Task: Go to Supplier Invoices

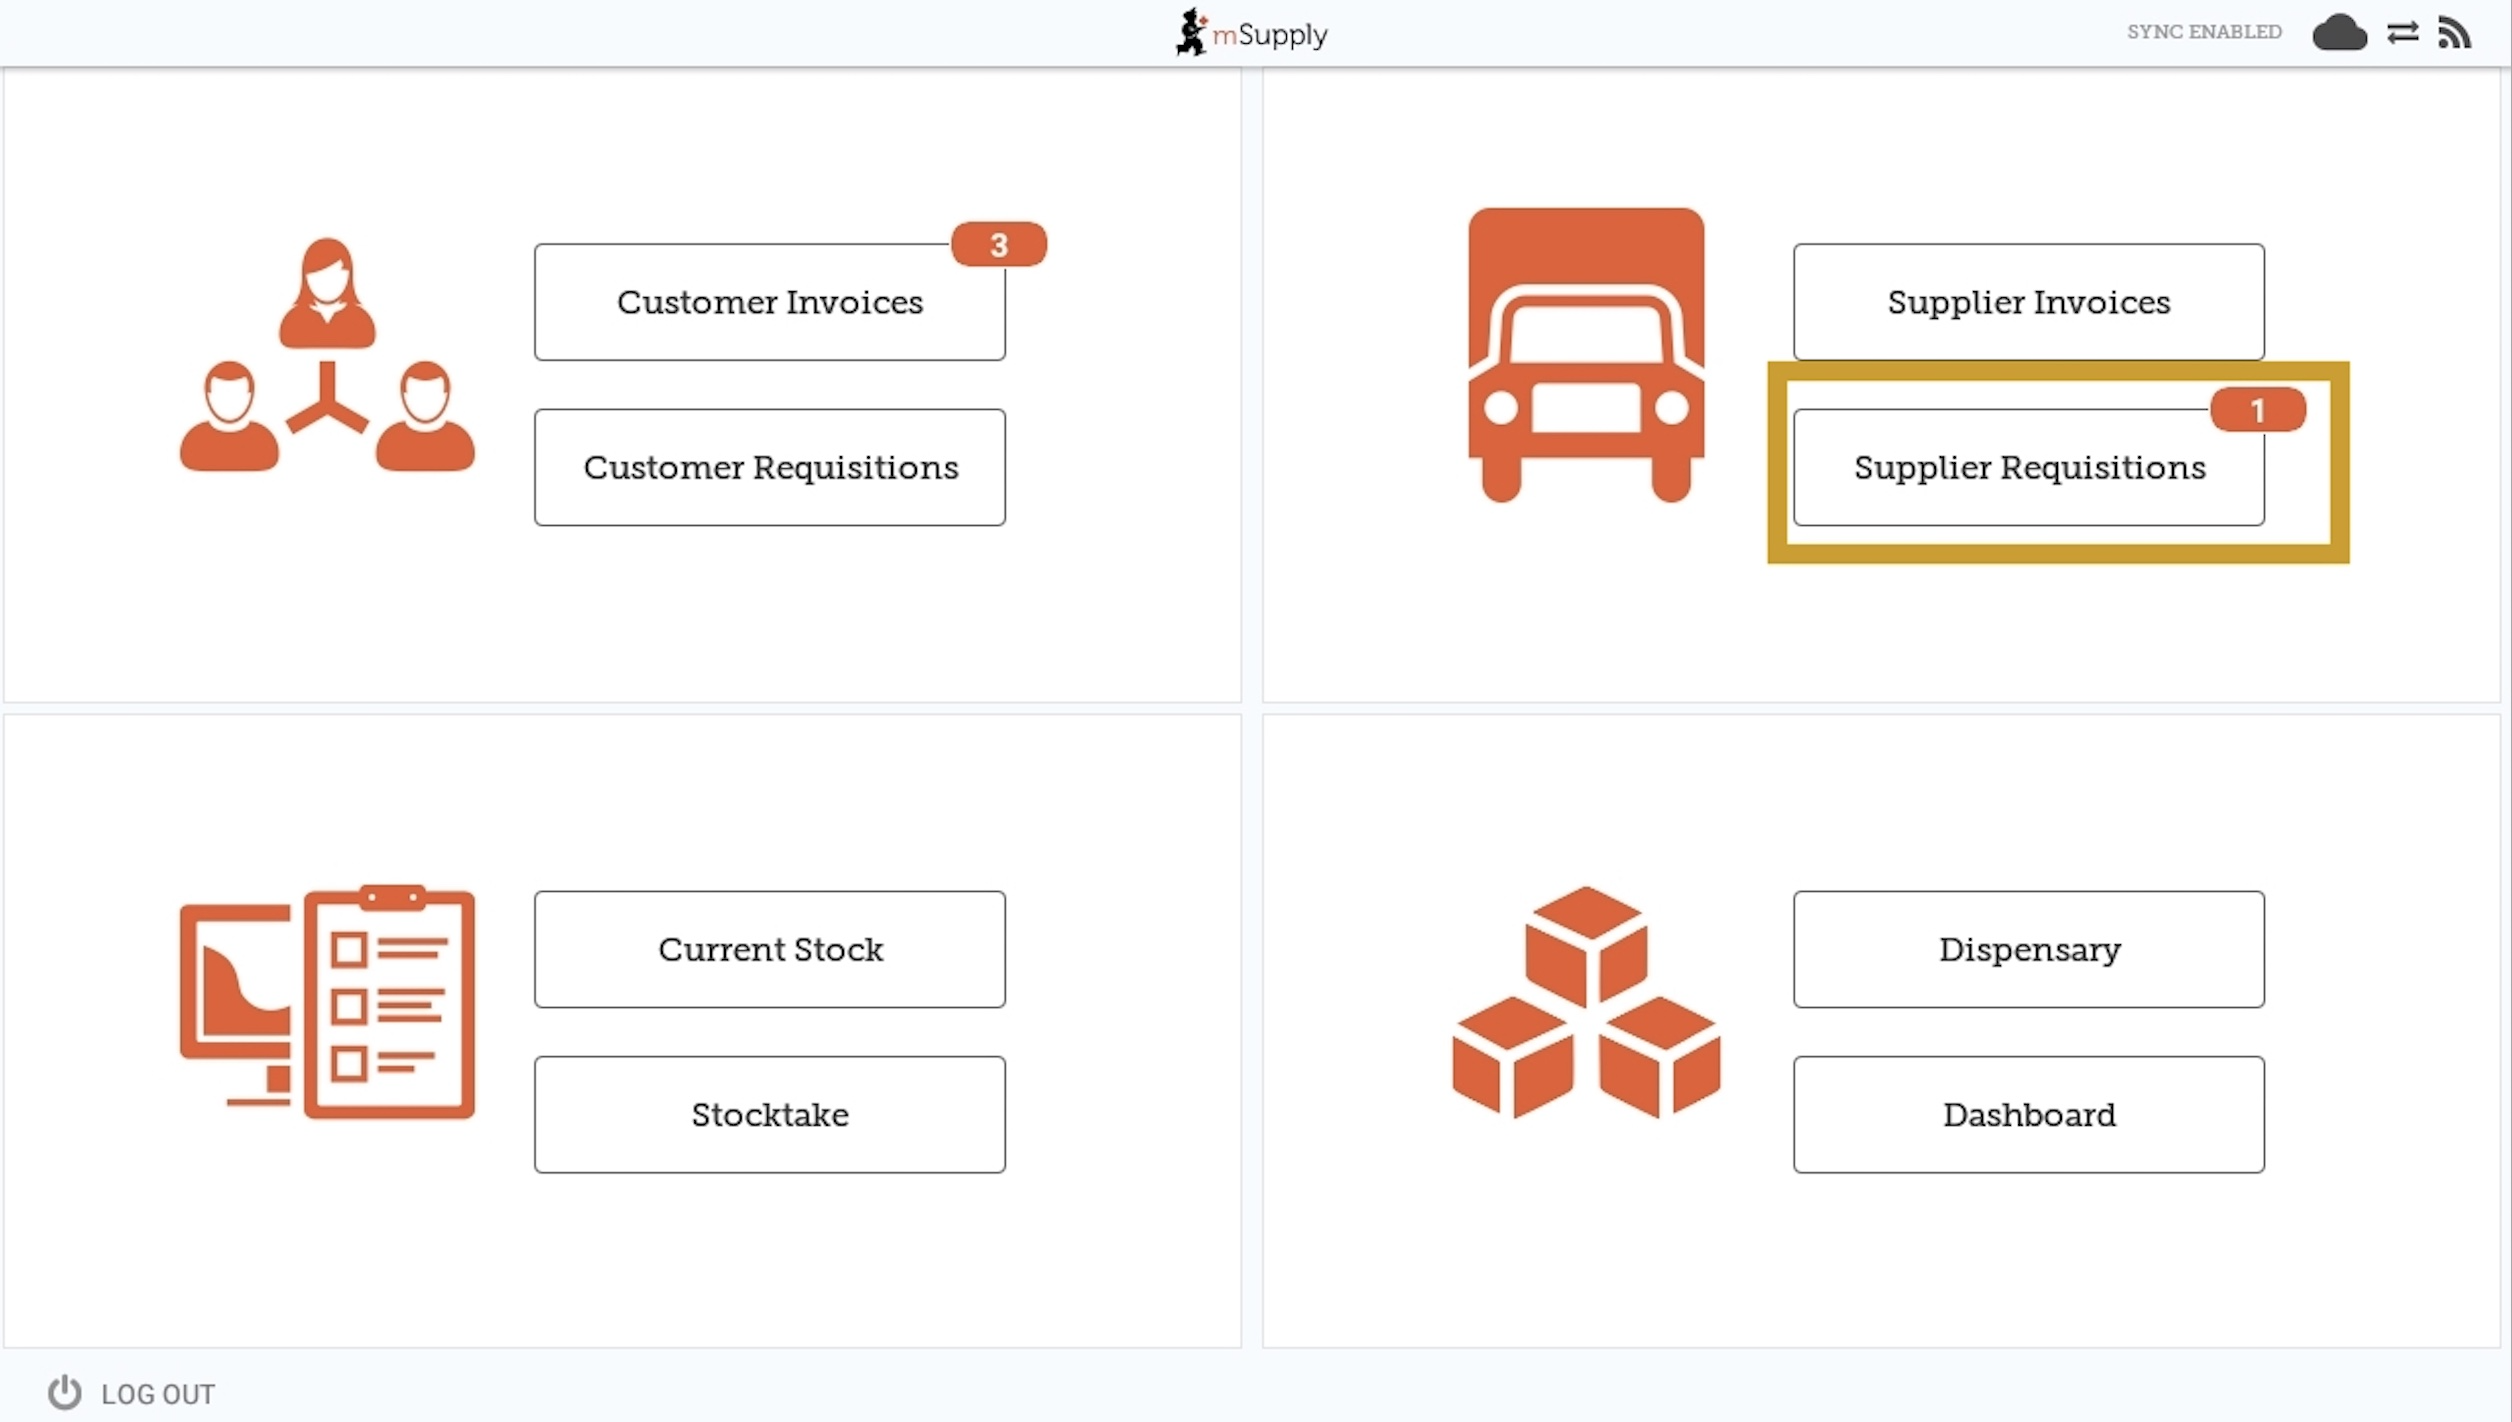Action: tap(2028, 302)
